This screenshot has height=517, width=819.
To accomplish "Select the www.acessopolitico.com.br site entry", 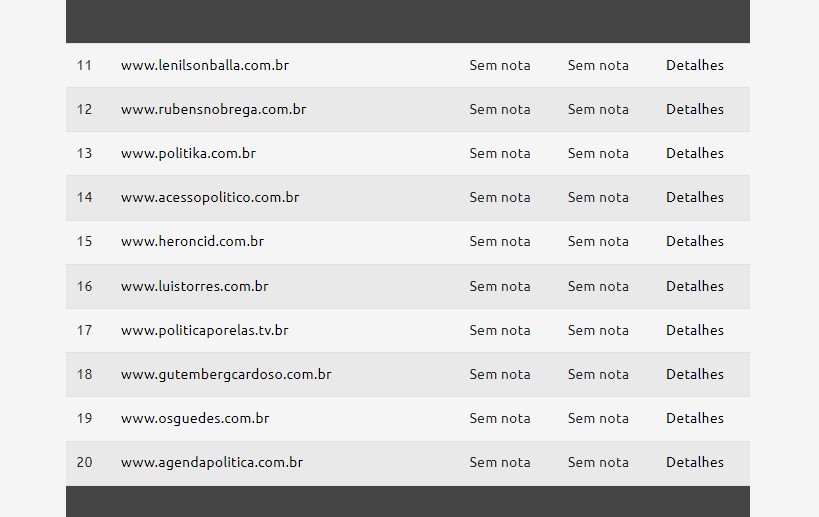I will (x=210, y=197).
